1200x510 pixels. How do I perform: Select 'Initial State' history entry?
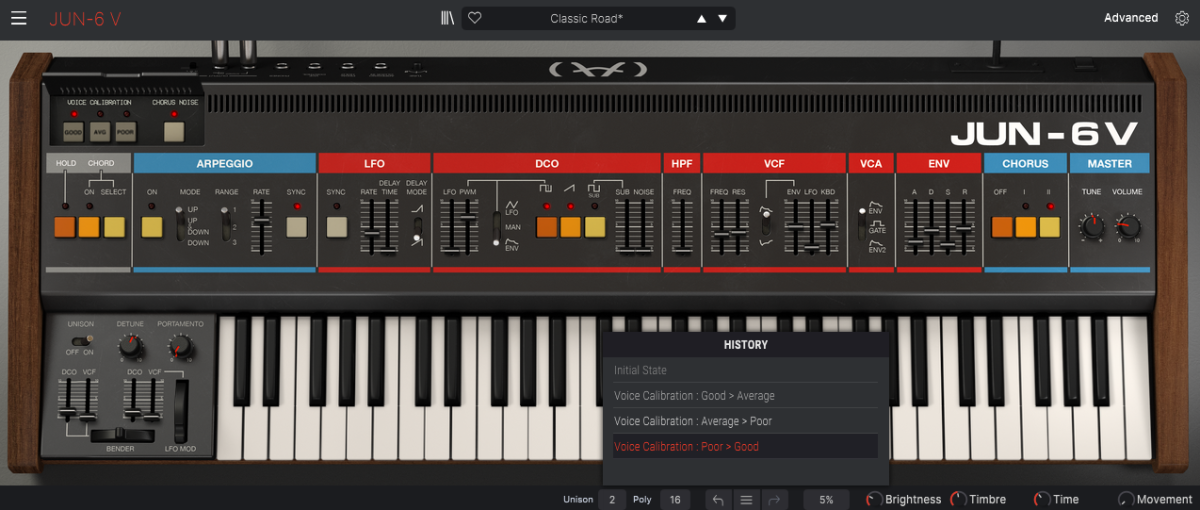(x=745, y=370)
